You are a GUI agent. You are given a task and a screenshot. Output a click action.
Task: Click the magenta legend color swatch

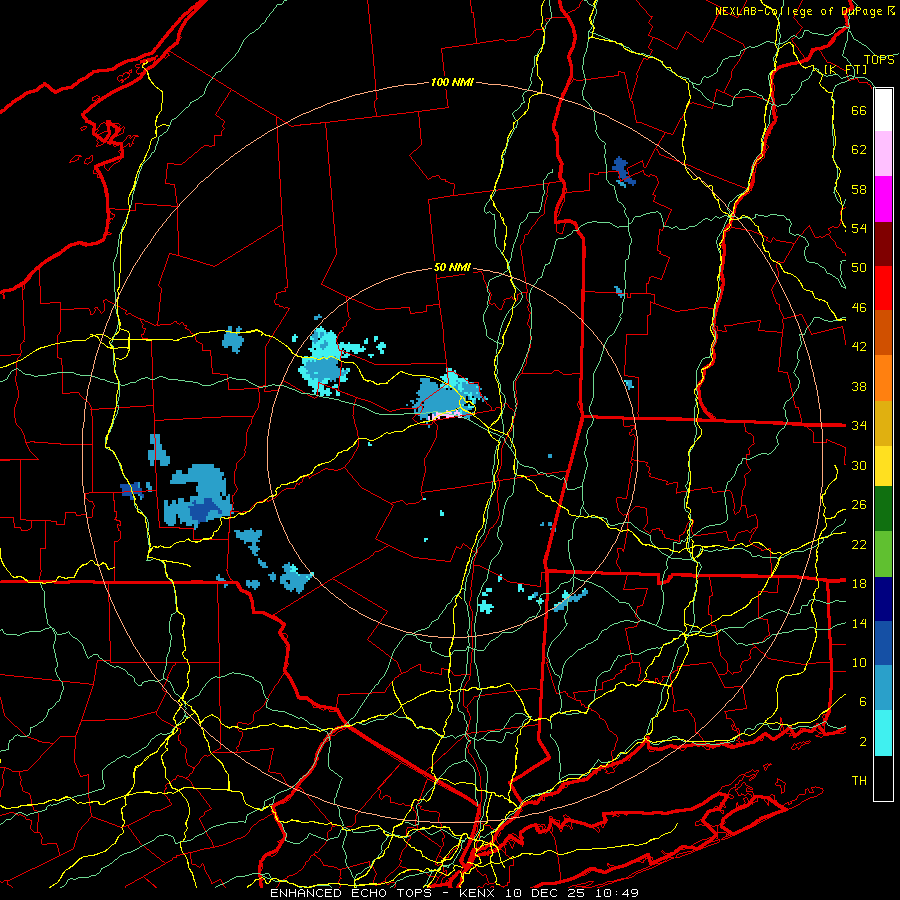tap(883, 199)
